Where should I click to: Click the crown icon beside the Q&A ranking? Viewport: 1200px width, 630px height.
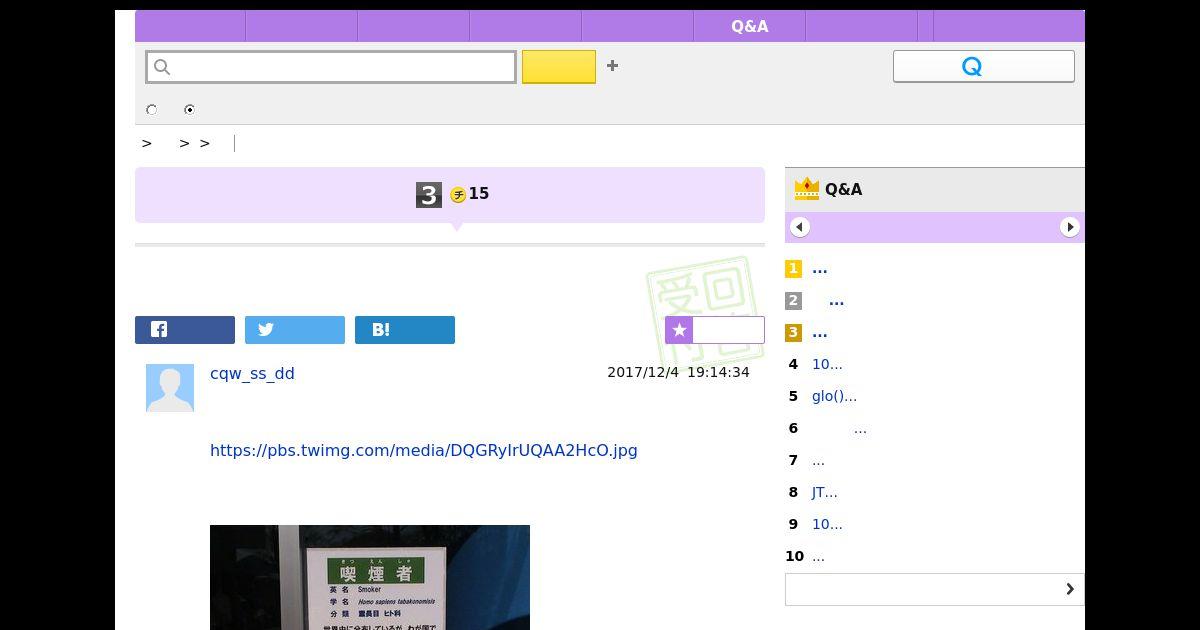click(x=806, y=189)
